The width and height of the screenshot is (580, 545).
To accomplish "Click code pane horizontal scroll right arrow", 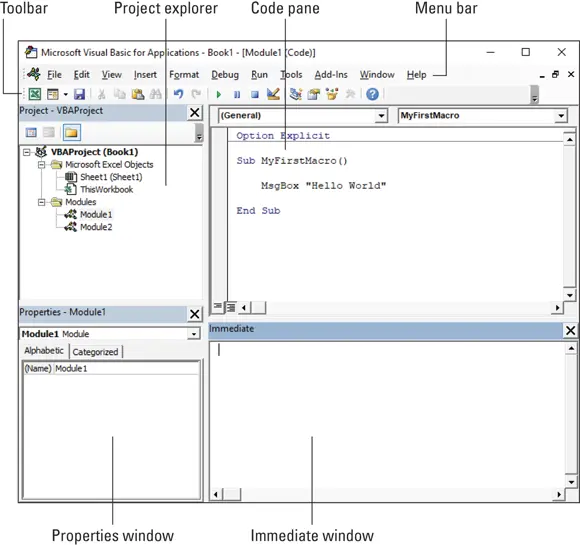I will pyautogui.click(x=557, y=307).
